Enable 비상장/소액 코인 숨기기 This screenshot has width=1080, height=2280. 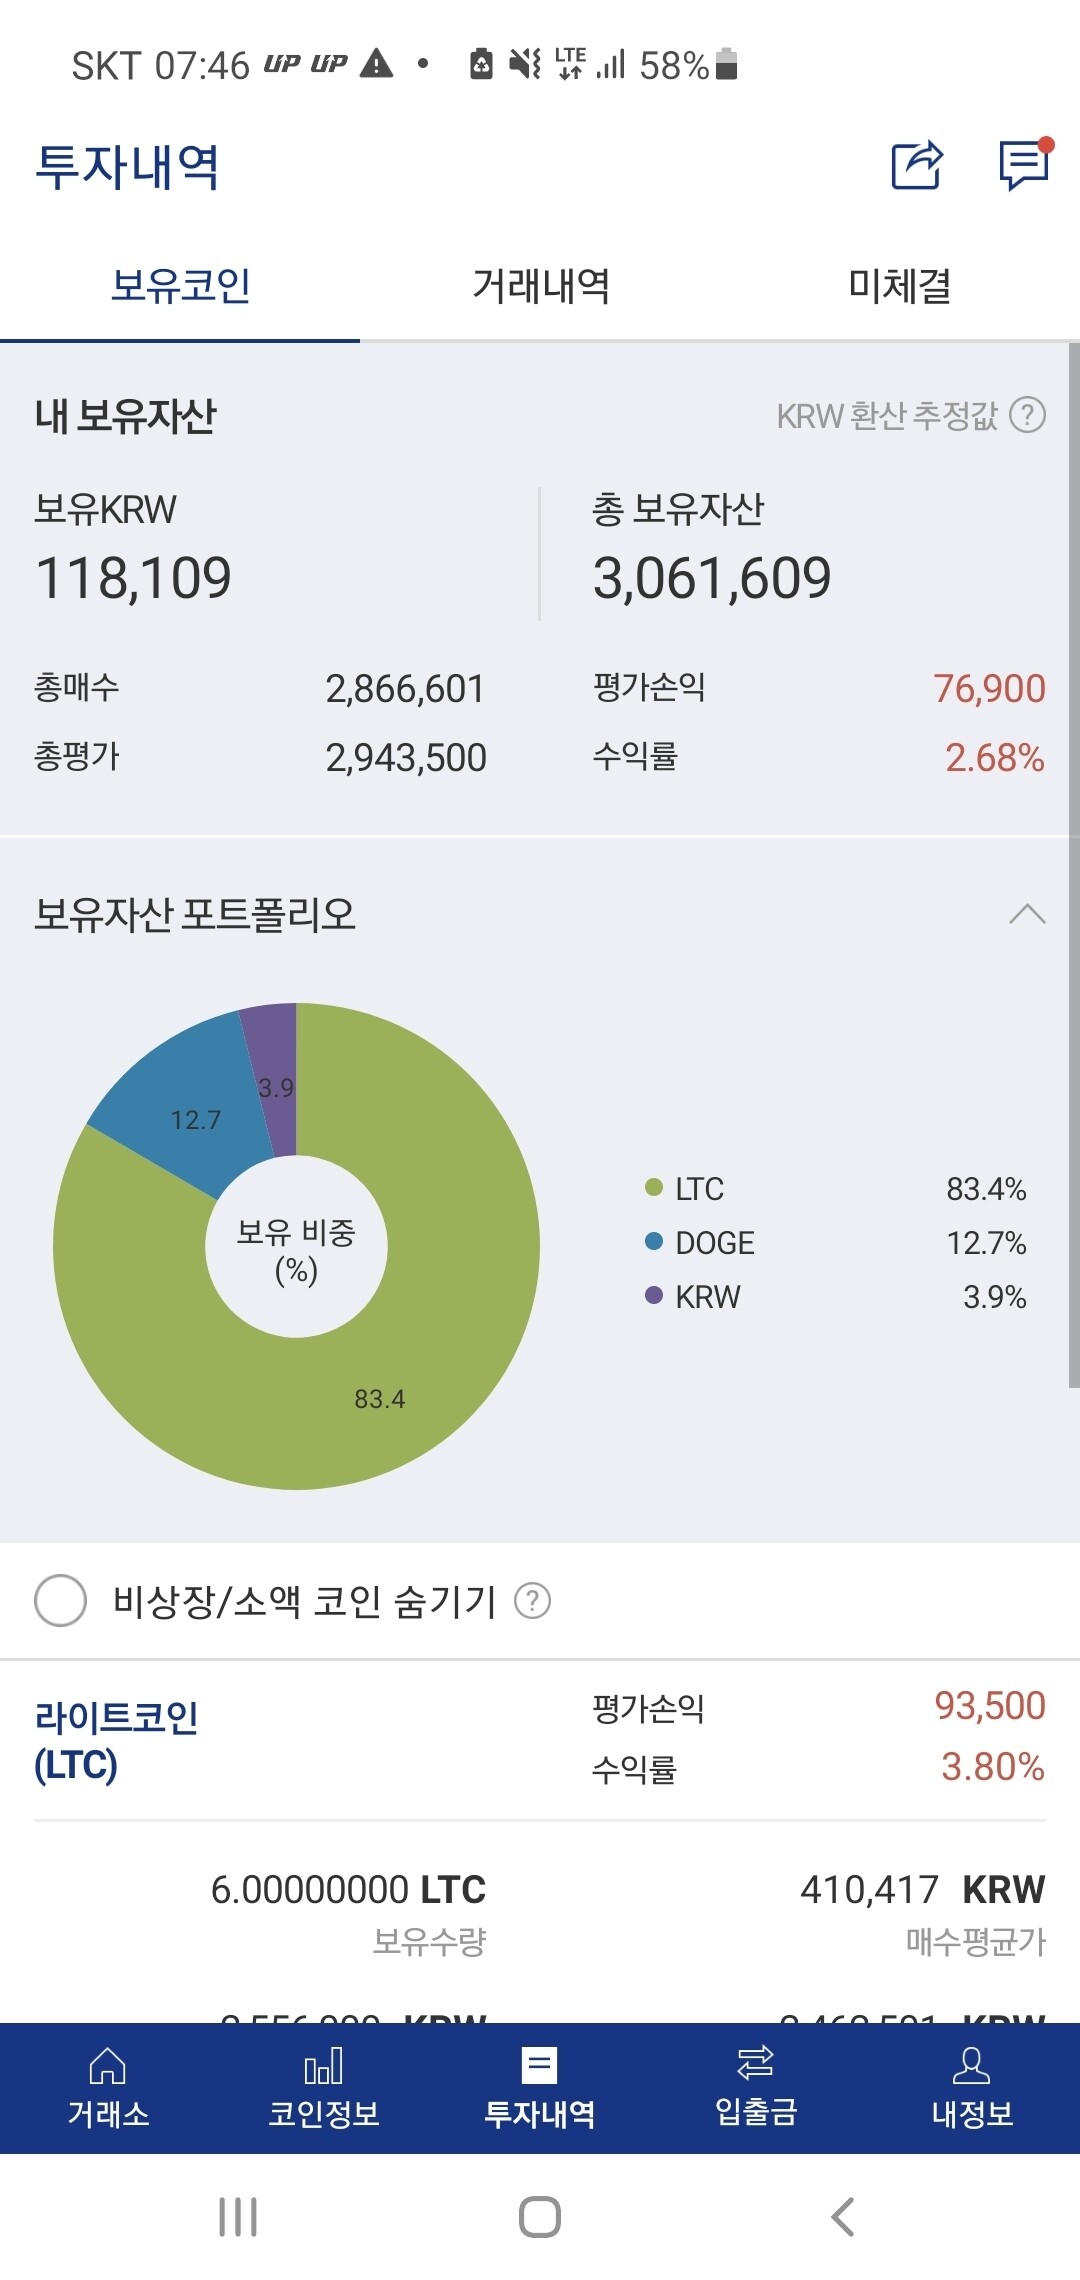[x=60, y=1600]
